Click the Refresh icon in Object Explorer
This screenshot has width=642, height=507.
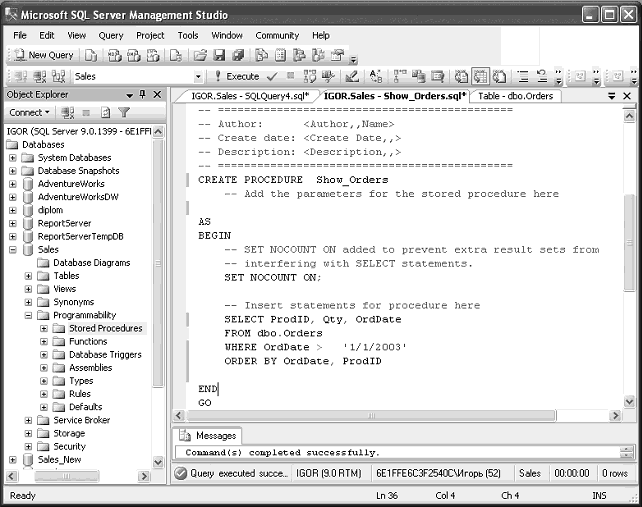(x=105, y=113)
